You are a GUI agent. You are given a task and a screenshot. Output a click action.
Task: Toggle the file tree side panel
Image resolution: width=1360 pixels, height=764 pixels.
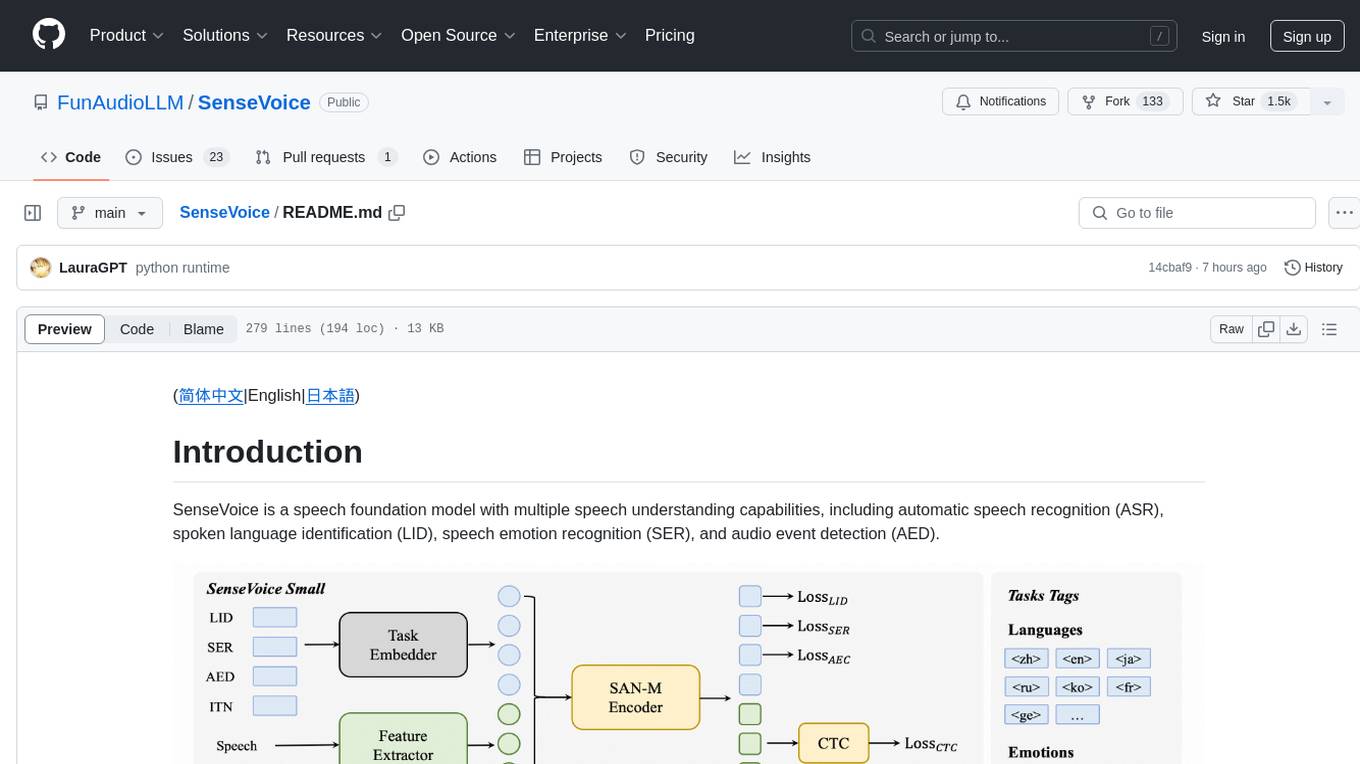click(x=33, y=213)
